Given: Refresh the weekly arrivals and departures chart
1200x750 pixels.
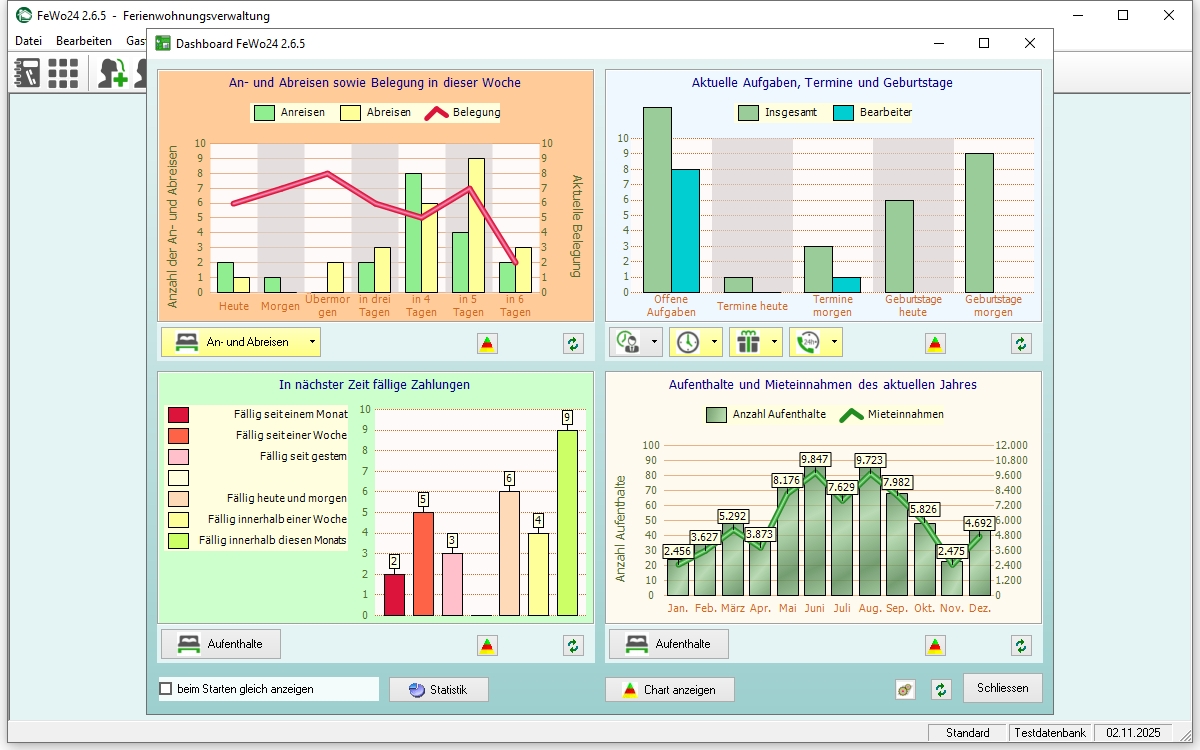Looking at the screenshot, I should pyautogui.click(x=573, y=344).
